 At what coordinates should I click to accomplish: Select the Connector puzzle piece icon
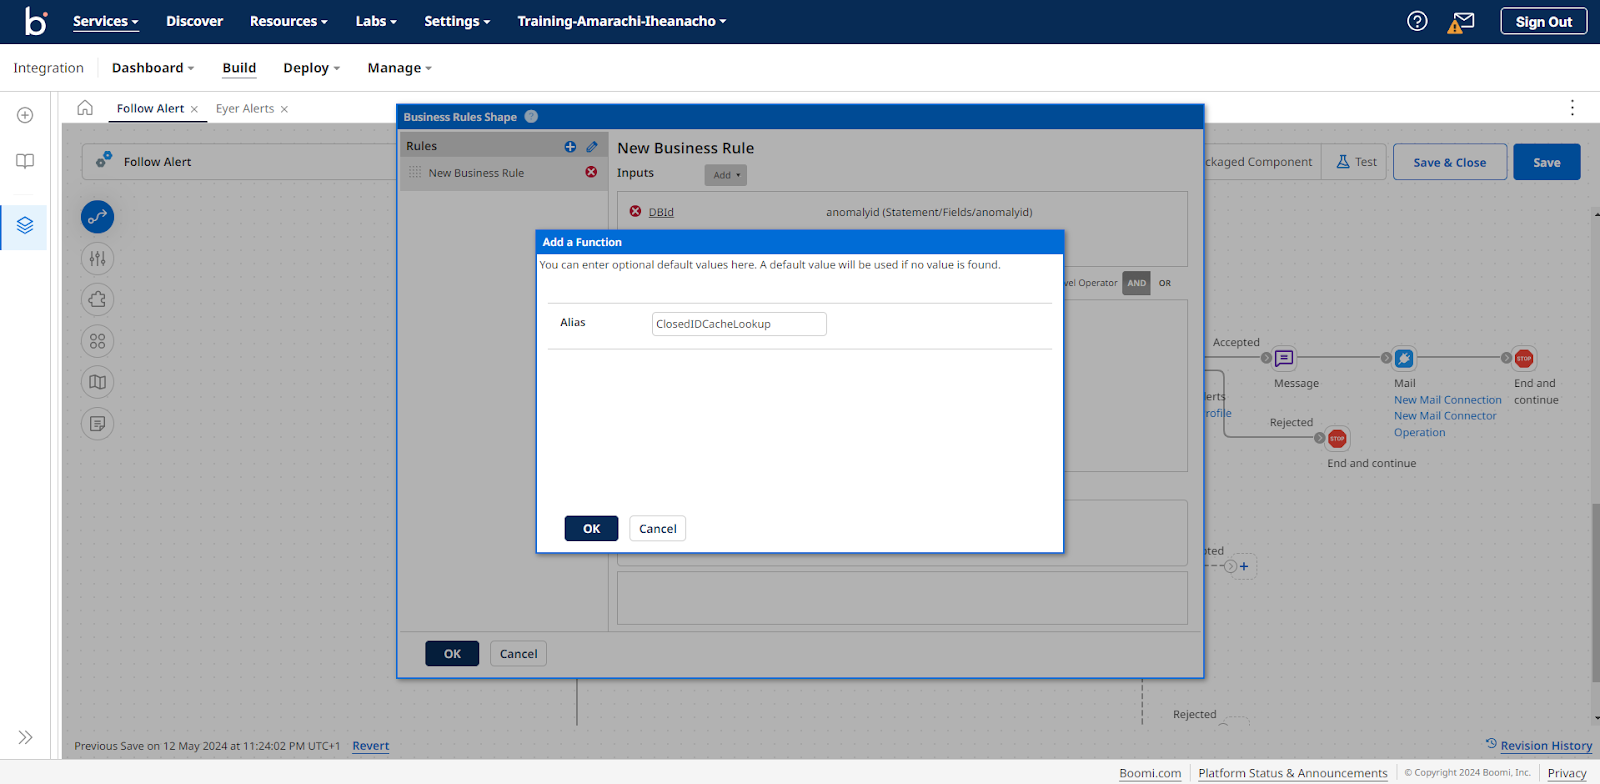point(97,300)
